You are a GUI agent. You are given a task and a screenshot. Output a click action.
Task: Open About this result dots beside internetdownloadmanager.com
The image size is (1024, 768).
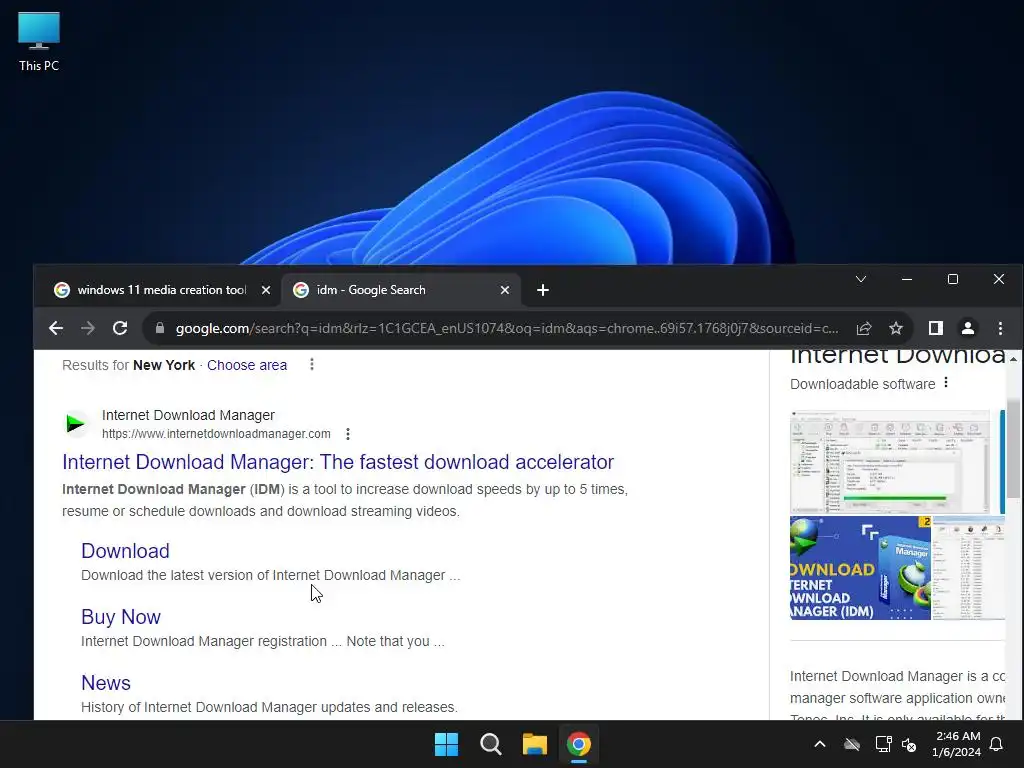coord(348,434)
